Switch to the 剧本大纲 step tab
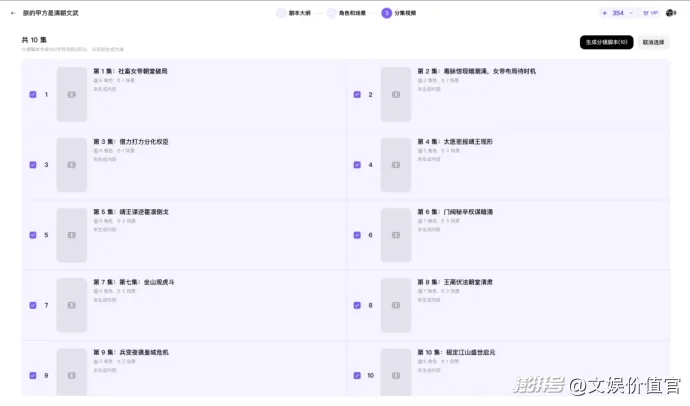Viewport: 690px width, 406px height. pos(296,13)
